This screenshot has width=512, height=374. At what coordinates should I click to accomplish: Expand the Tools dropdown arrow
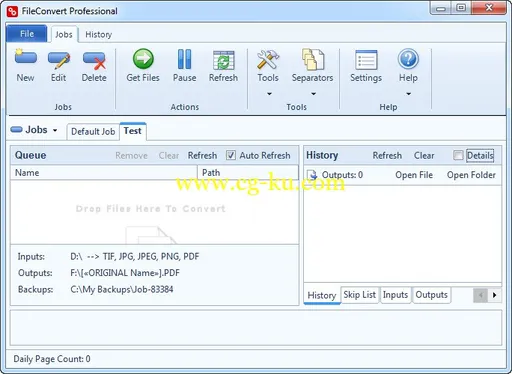click(x=269, y=94)
